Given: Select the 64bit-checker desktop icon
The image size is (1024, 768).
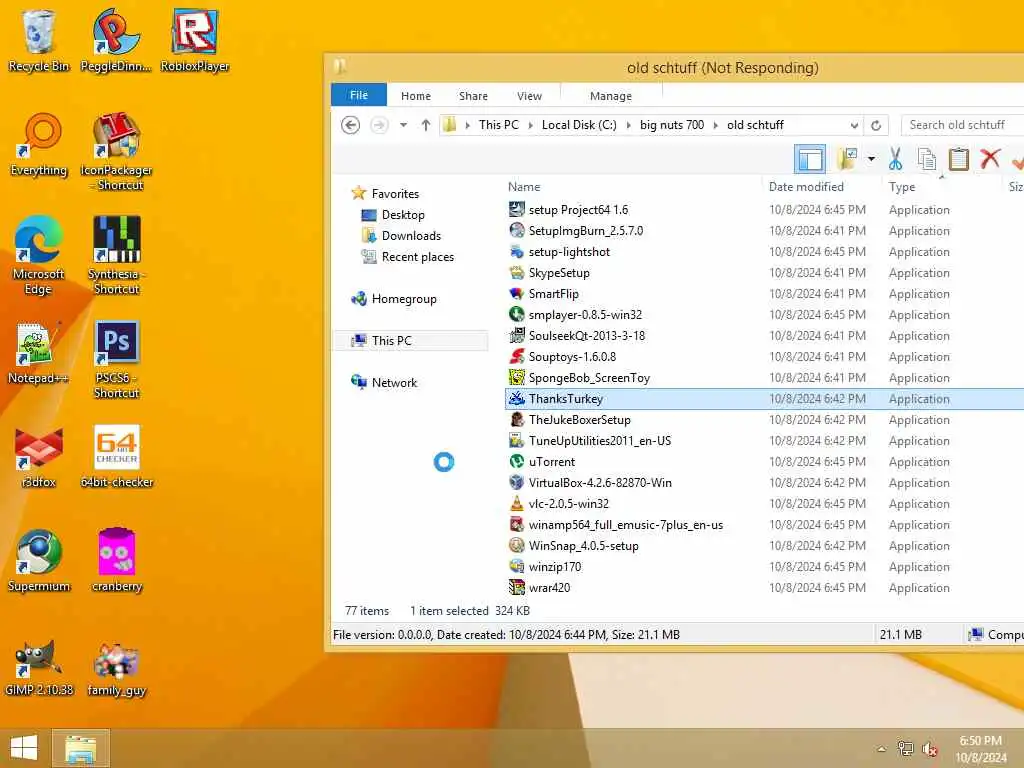Looking at the screenshot, I should point(116,456).
